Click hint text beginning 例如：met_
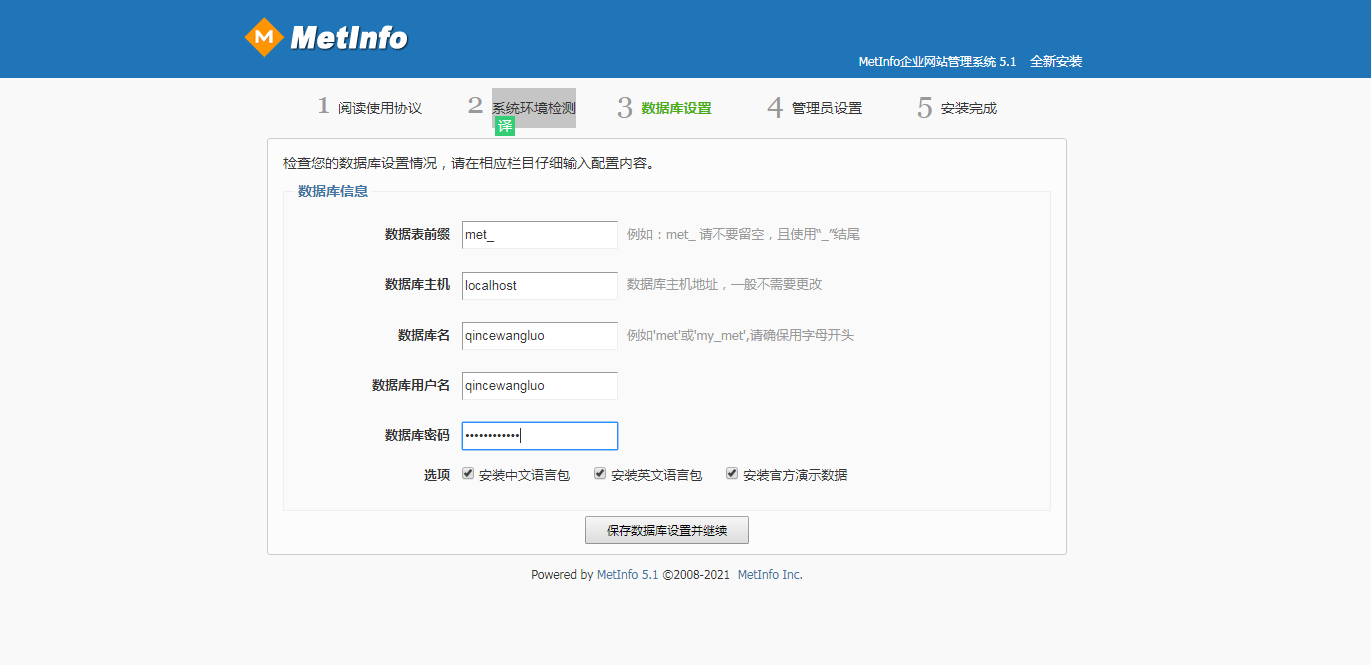Viewport: 1371px width, 665px height. [743, 235]
